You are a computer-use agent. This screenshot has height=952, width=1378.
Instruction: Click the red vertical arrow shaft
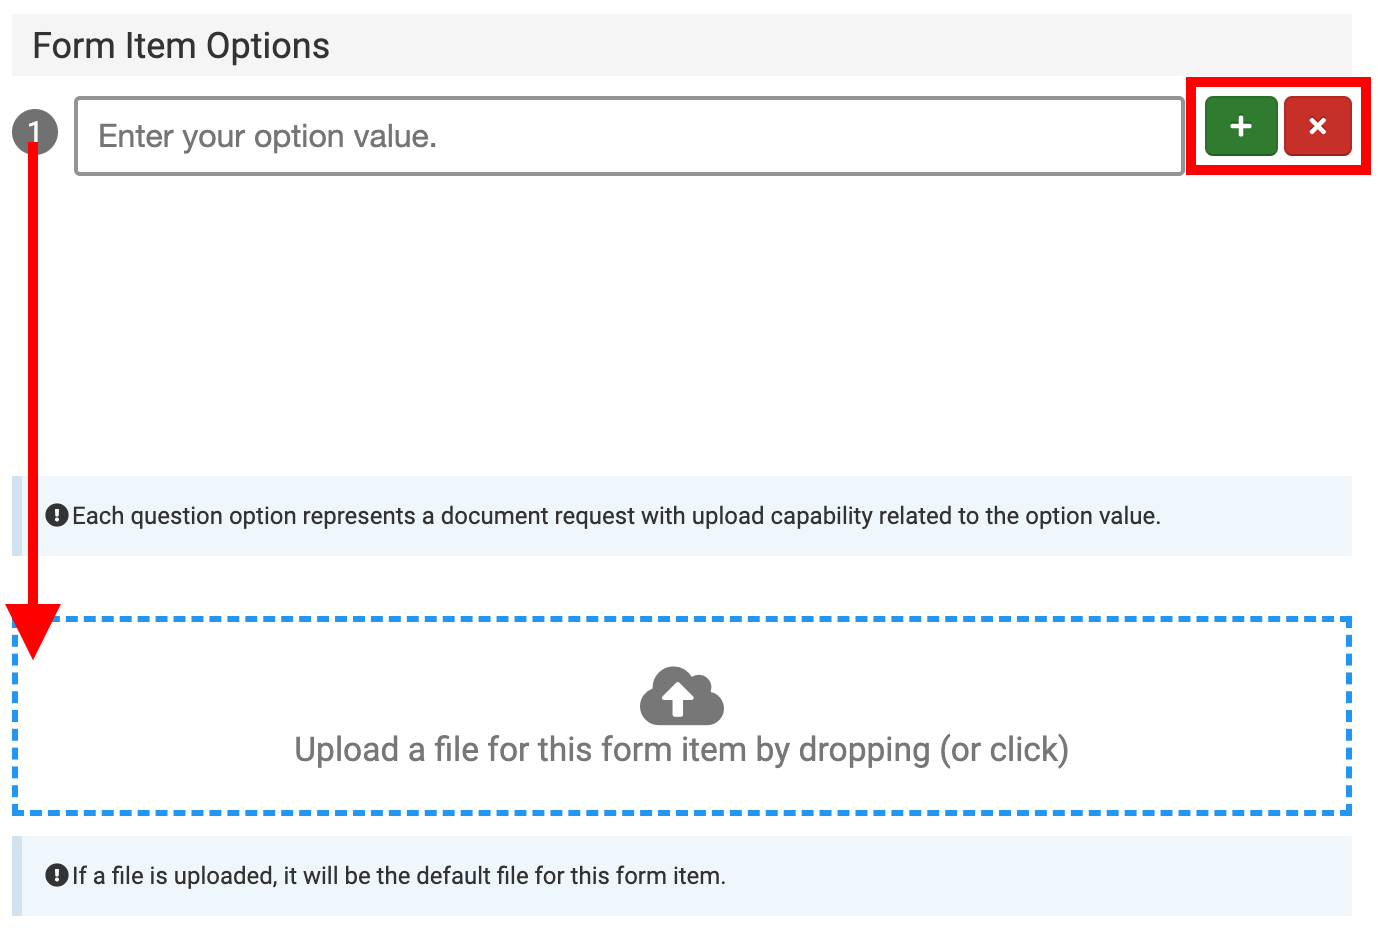33,380
